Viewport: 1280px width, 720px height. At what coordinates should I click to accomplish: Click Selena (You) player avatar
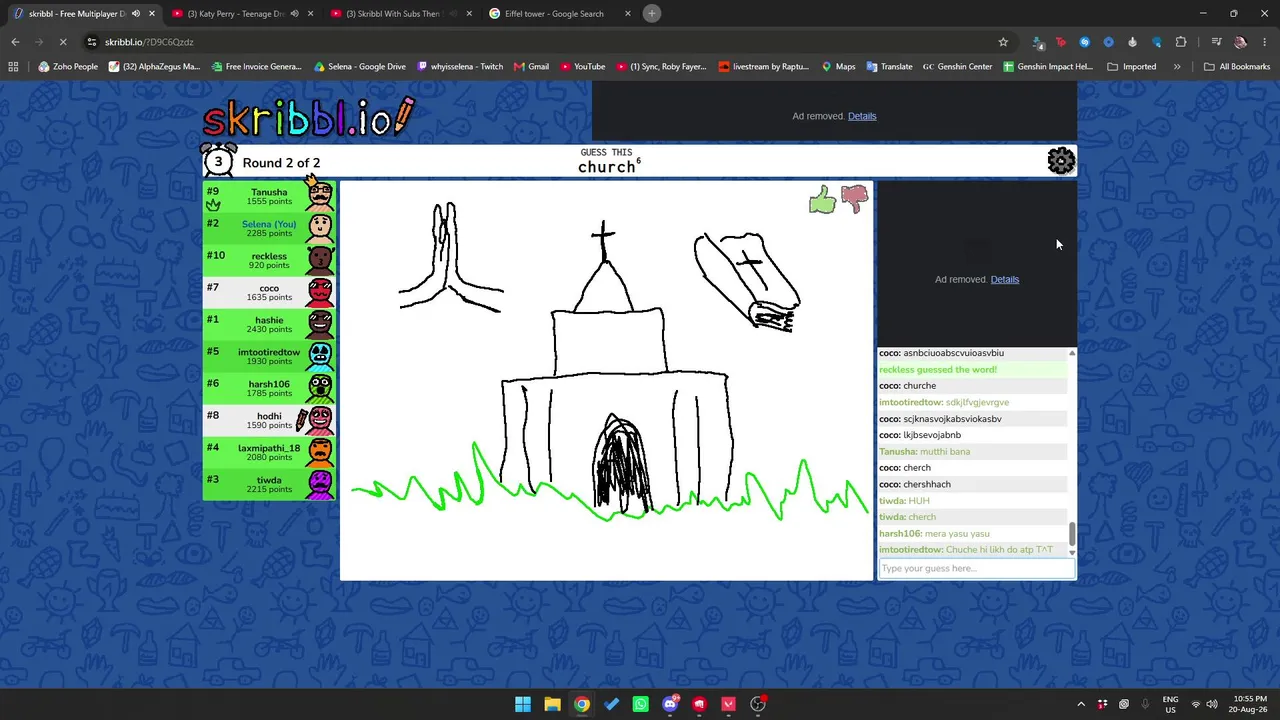click(x=320, y=228)
